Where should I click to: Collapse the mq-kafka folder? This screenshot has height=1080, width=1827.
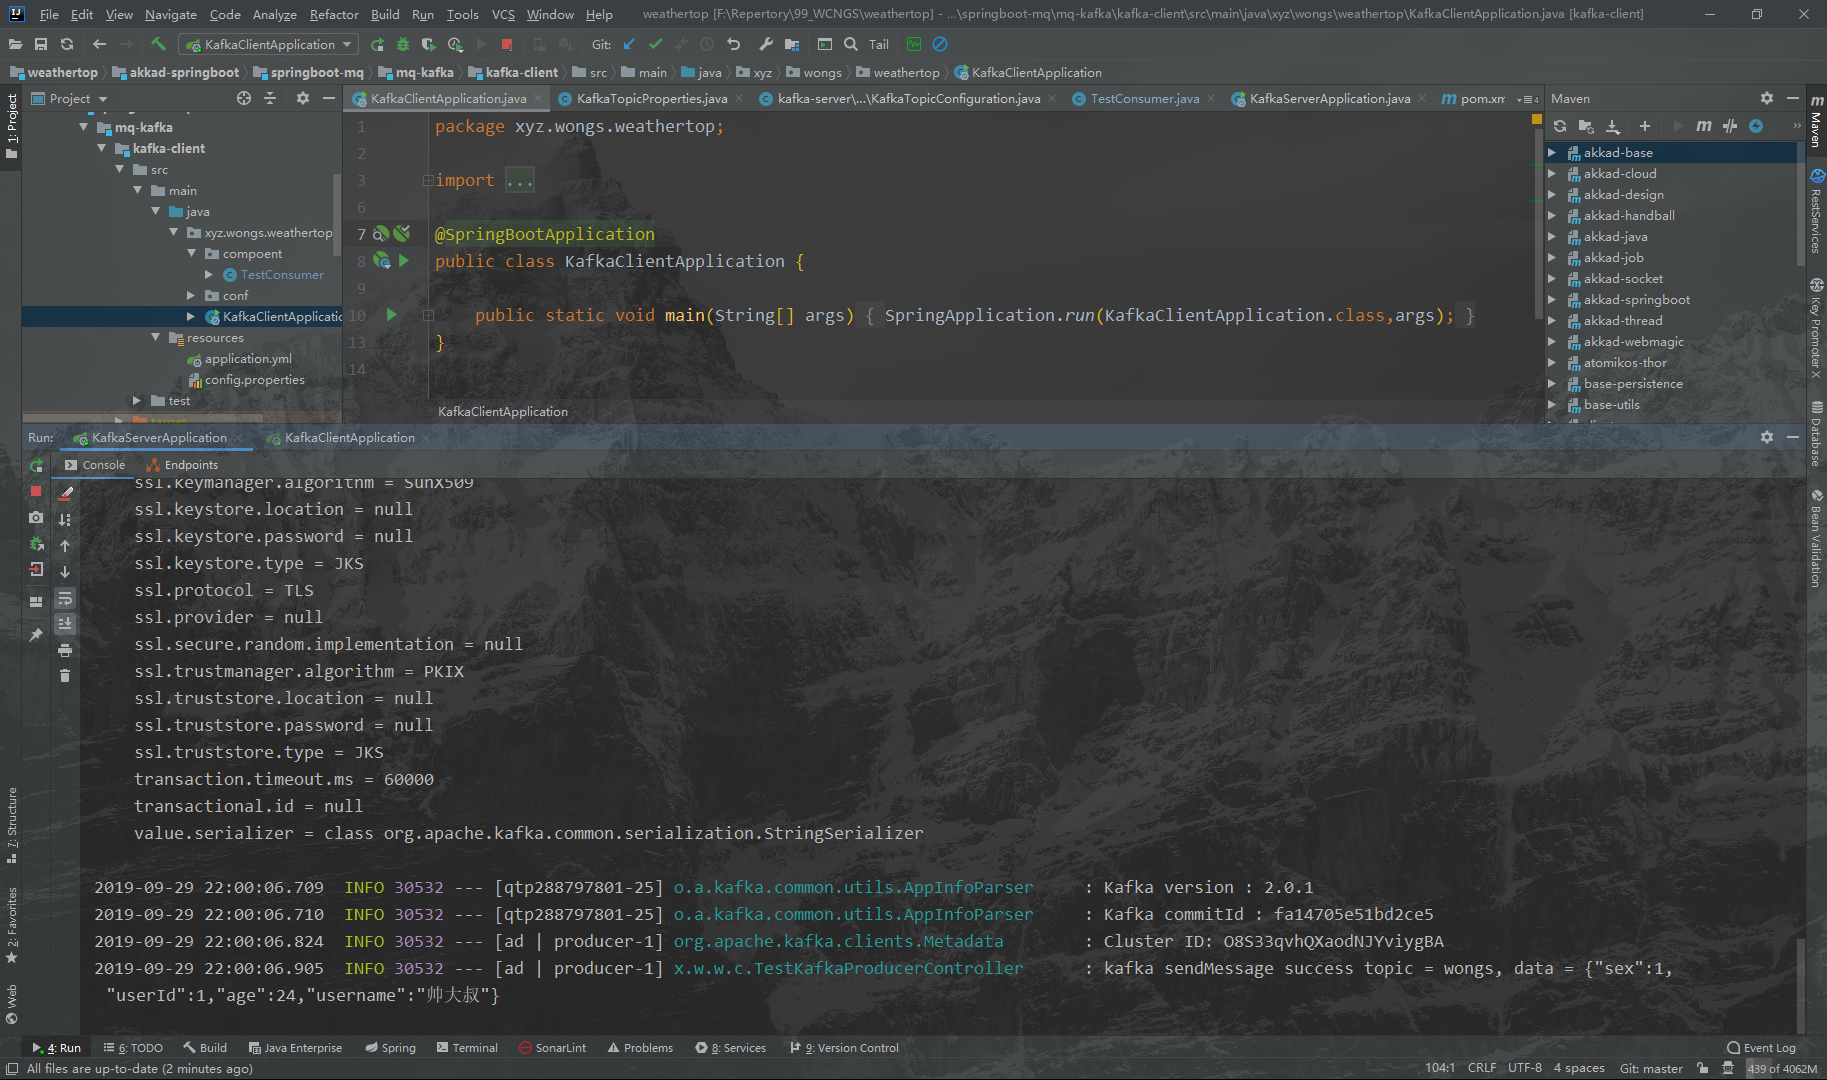point(83,127)
